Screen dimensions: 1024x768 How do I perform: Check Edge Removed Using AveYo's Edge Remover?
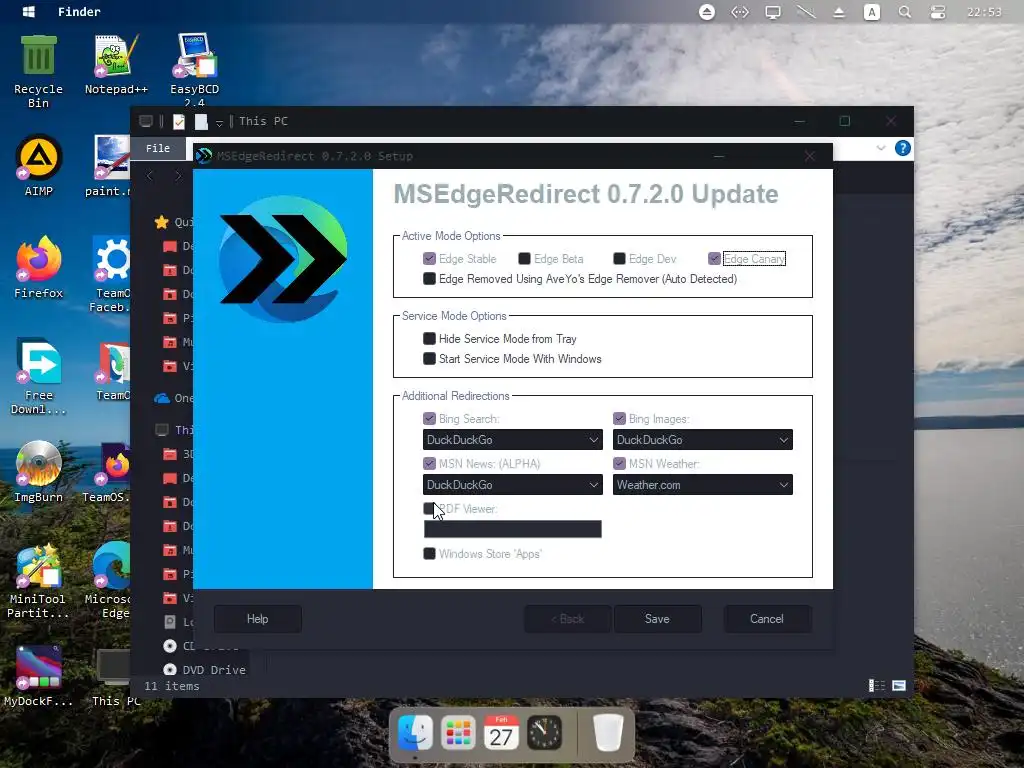pyautogui.click(x=429, y=279)
